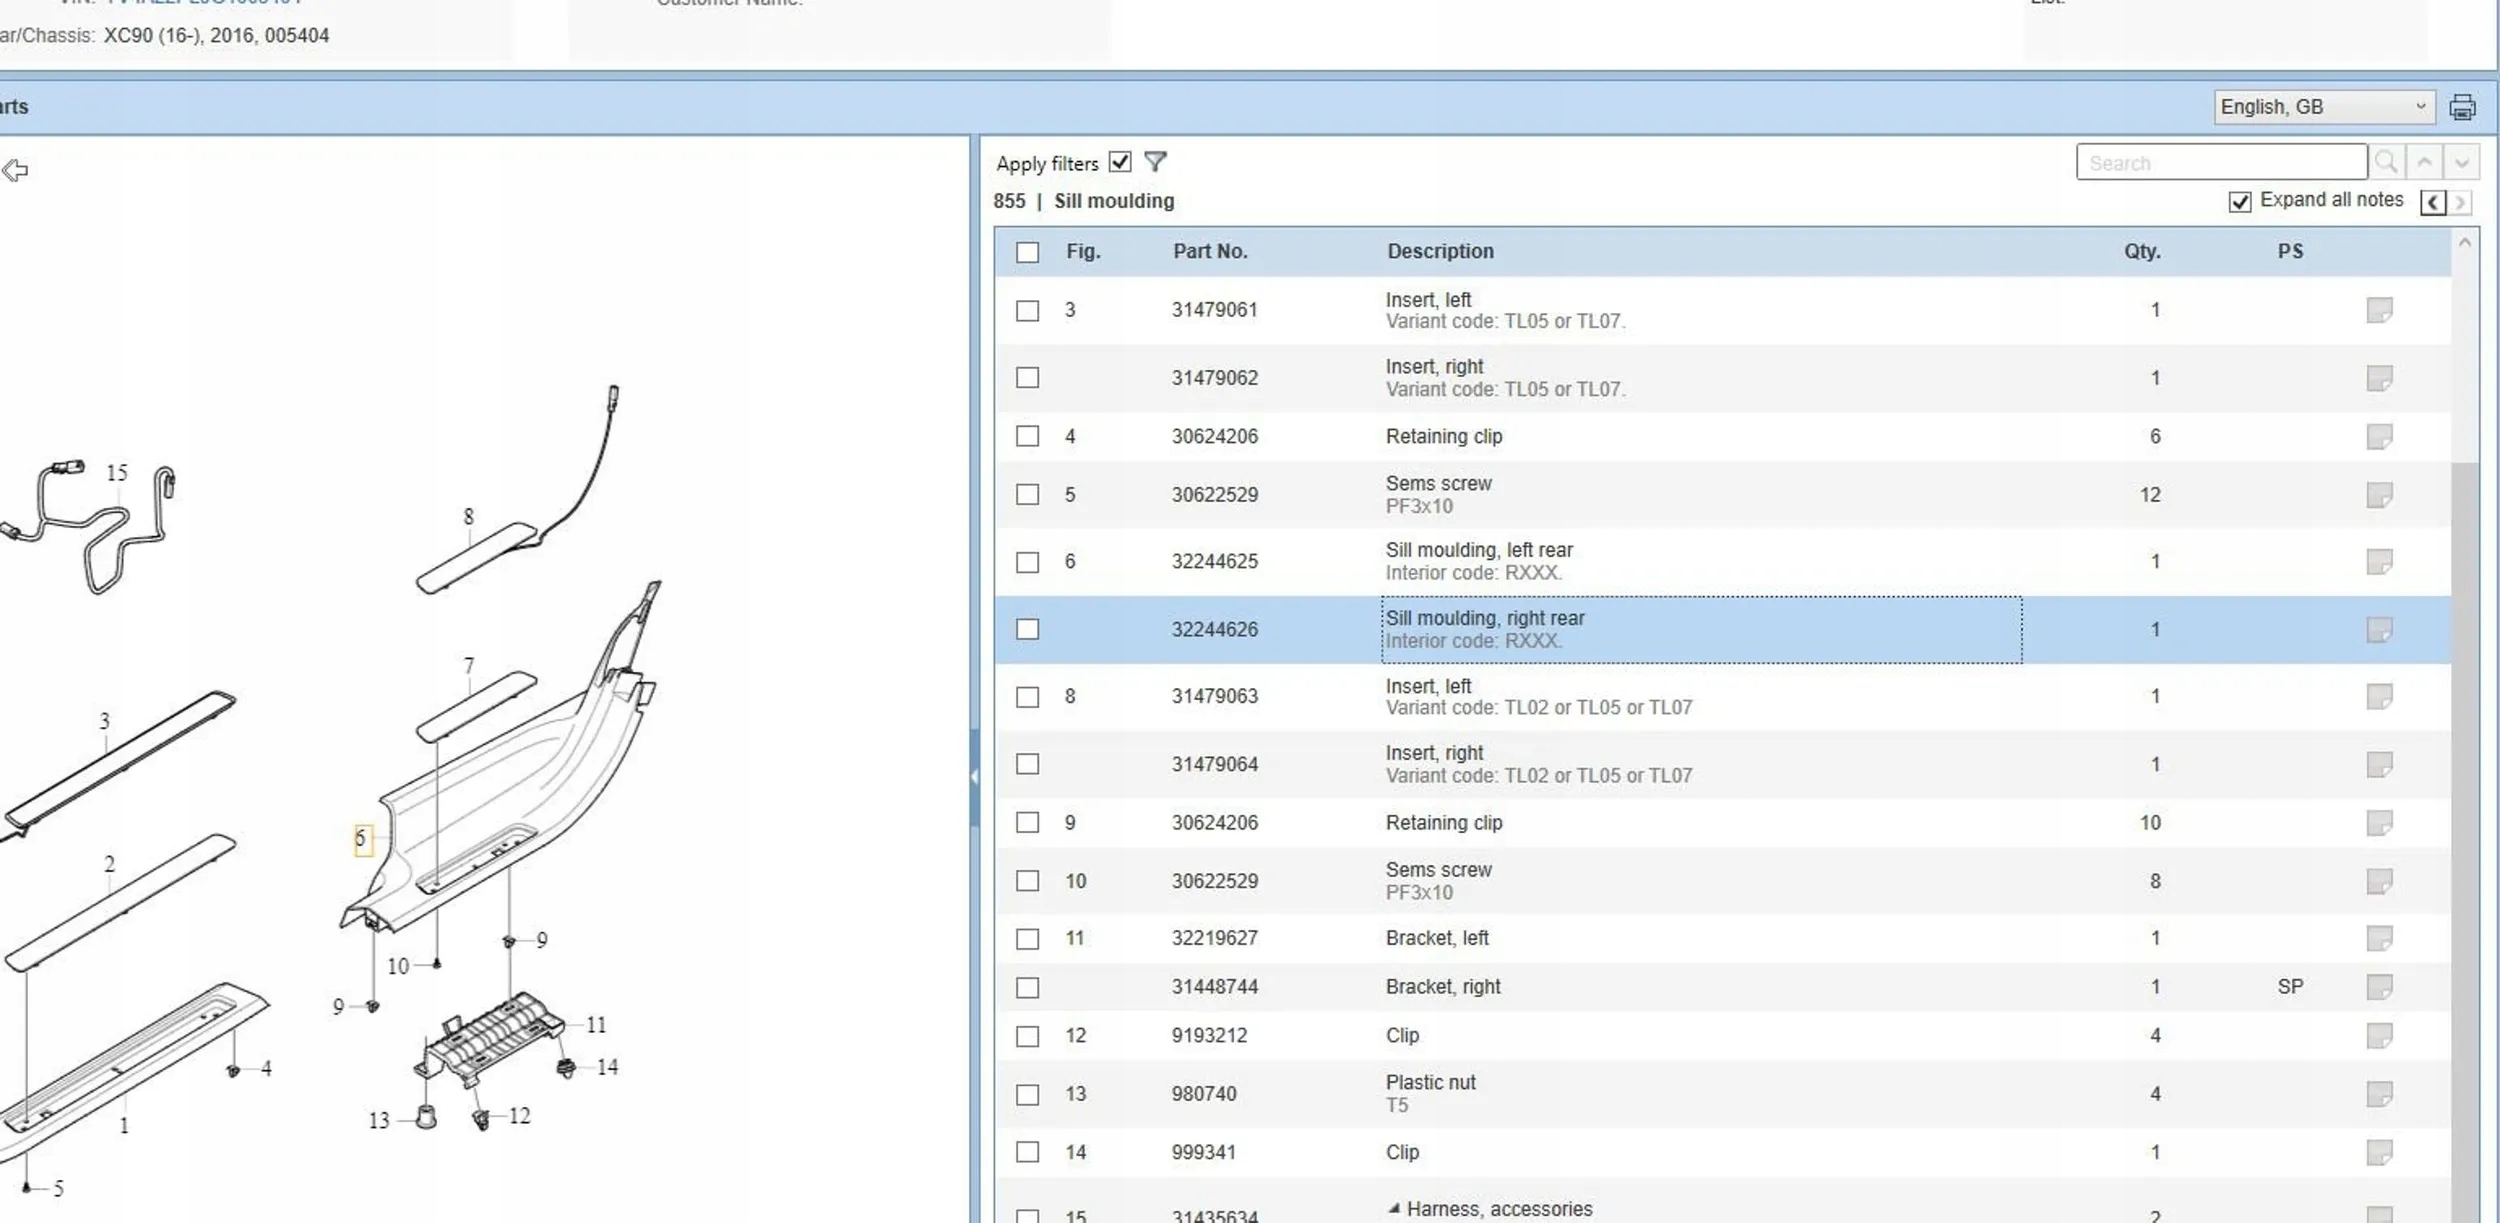Click the filter funnel icon

[1155, 162]
